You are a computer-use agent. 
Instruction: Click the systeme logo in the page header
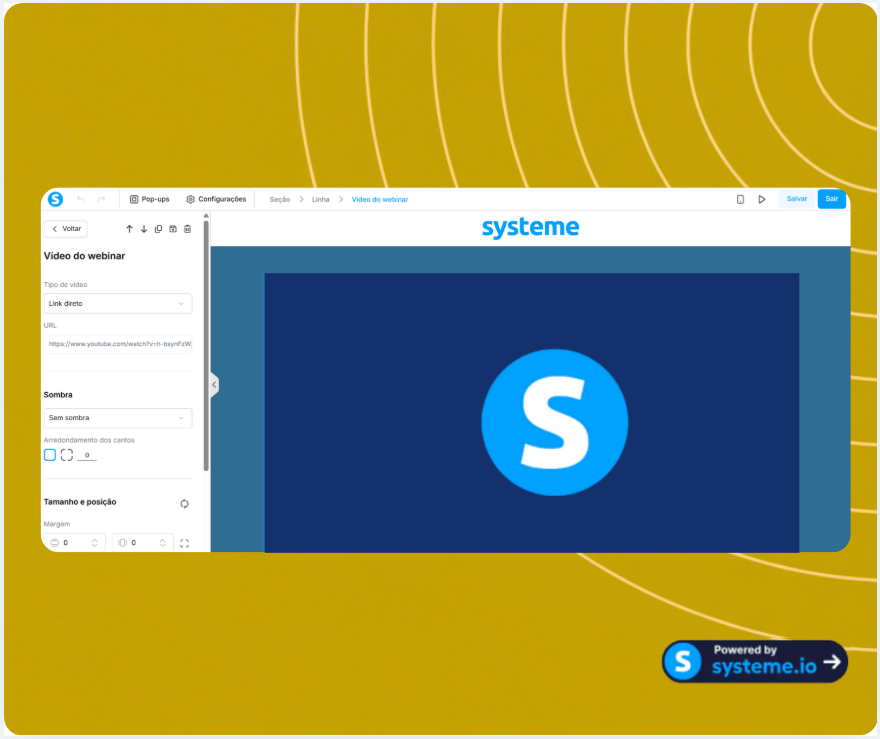click(530, 227)
